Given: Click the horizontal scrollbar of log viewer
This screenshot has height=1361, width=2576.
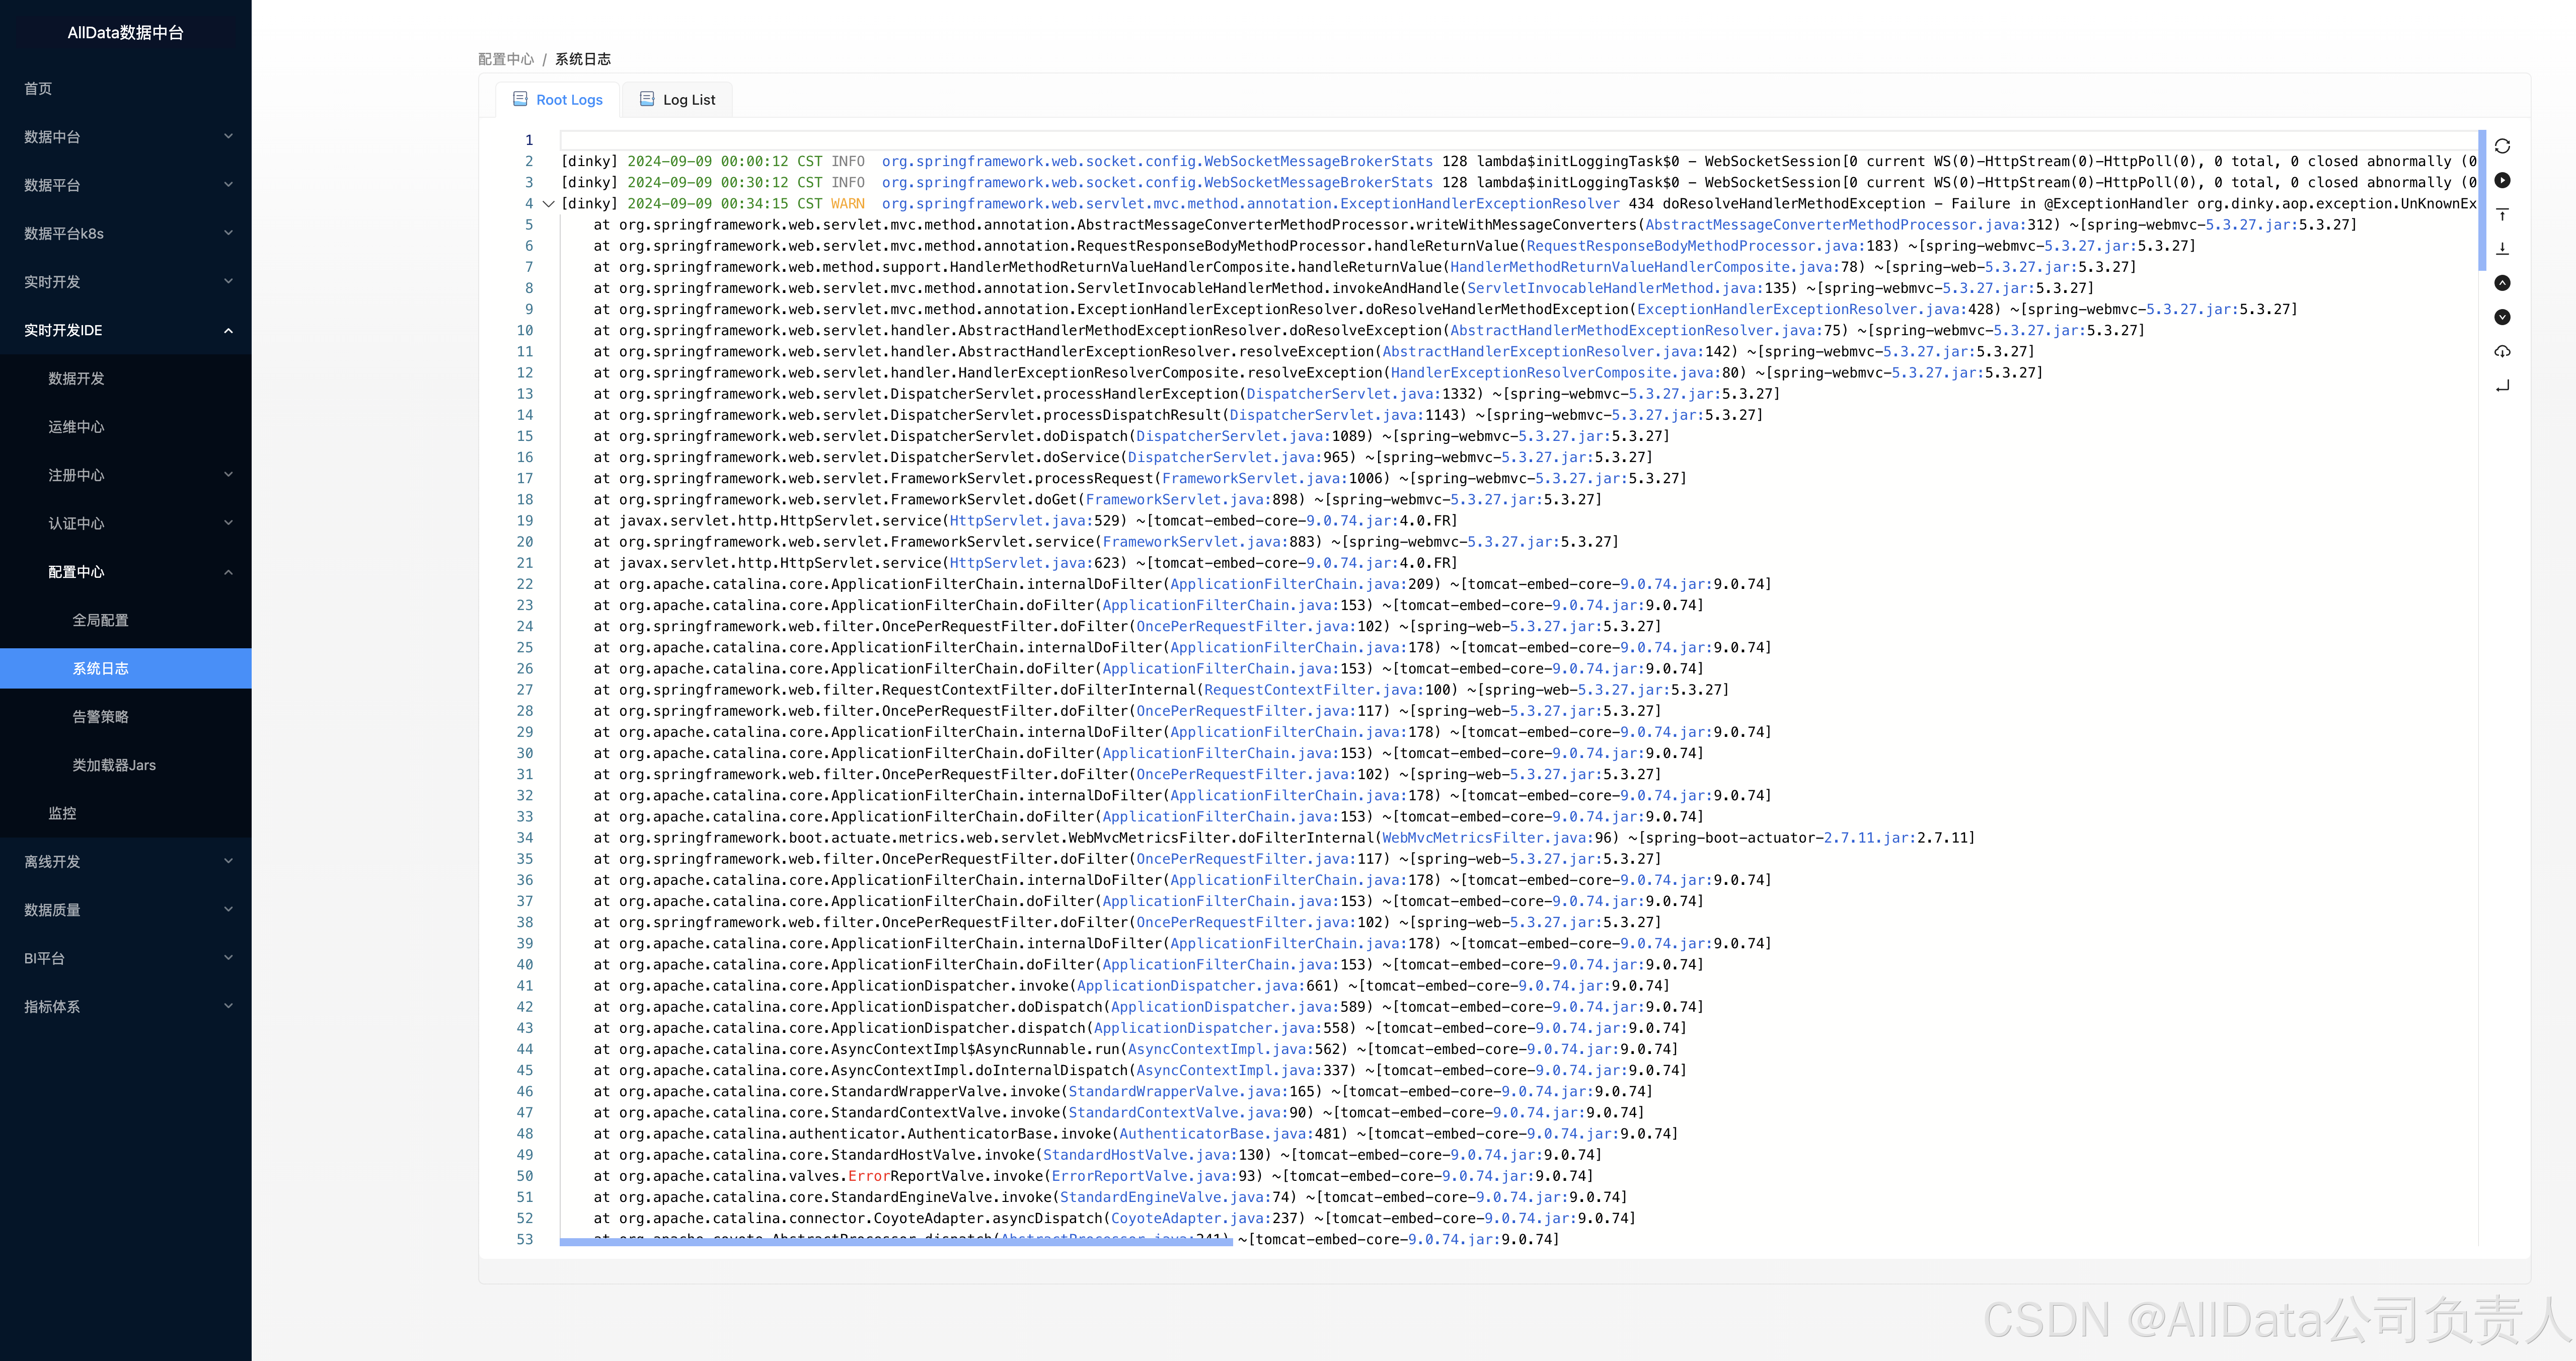Looking at the screenshot, I should click(895, 1242).
